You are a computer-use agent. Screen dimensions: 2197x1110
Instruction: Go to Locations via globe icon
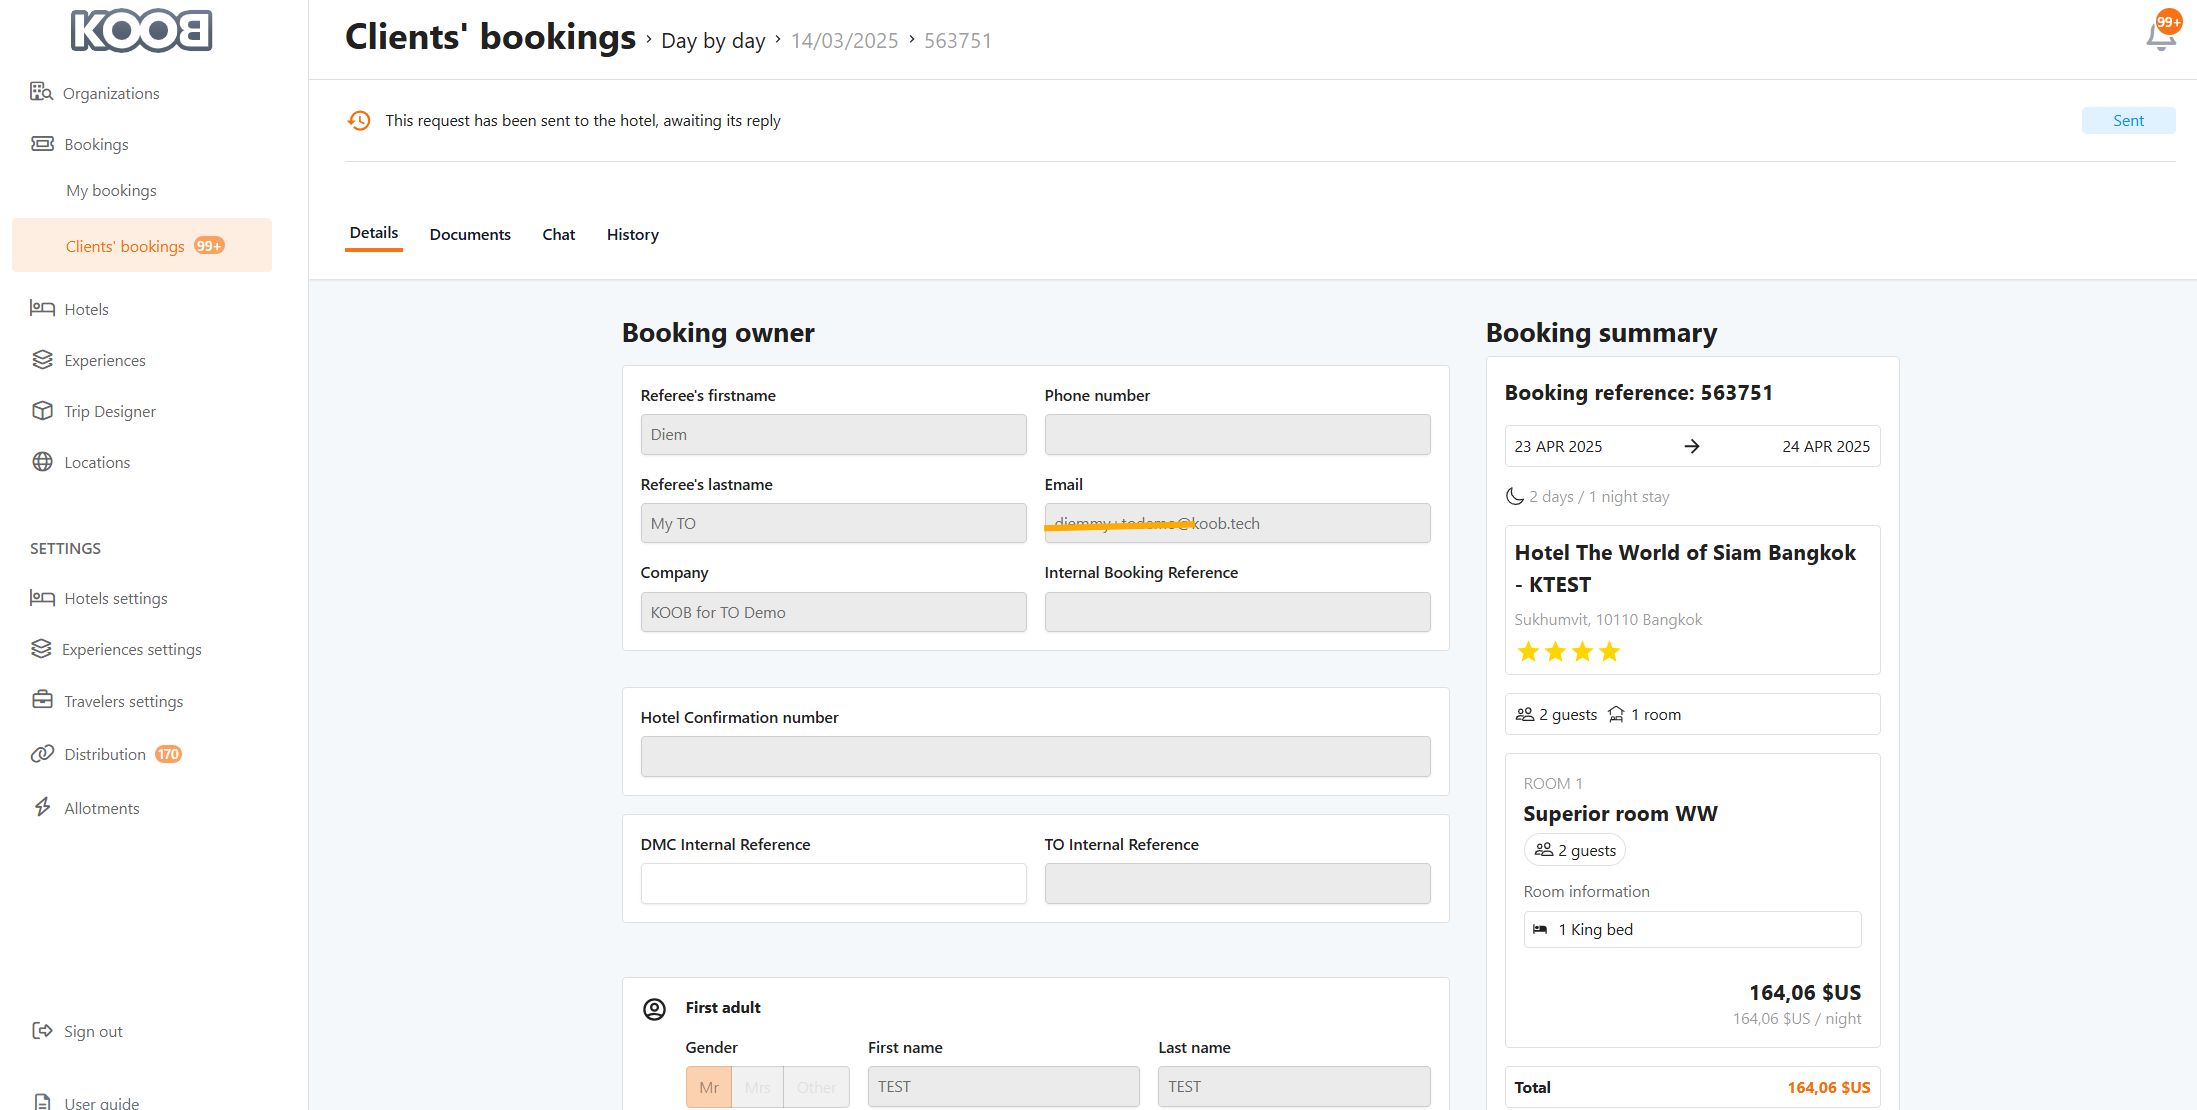click(x=42, y=462)
